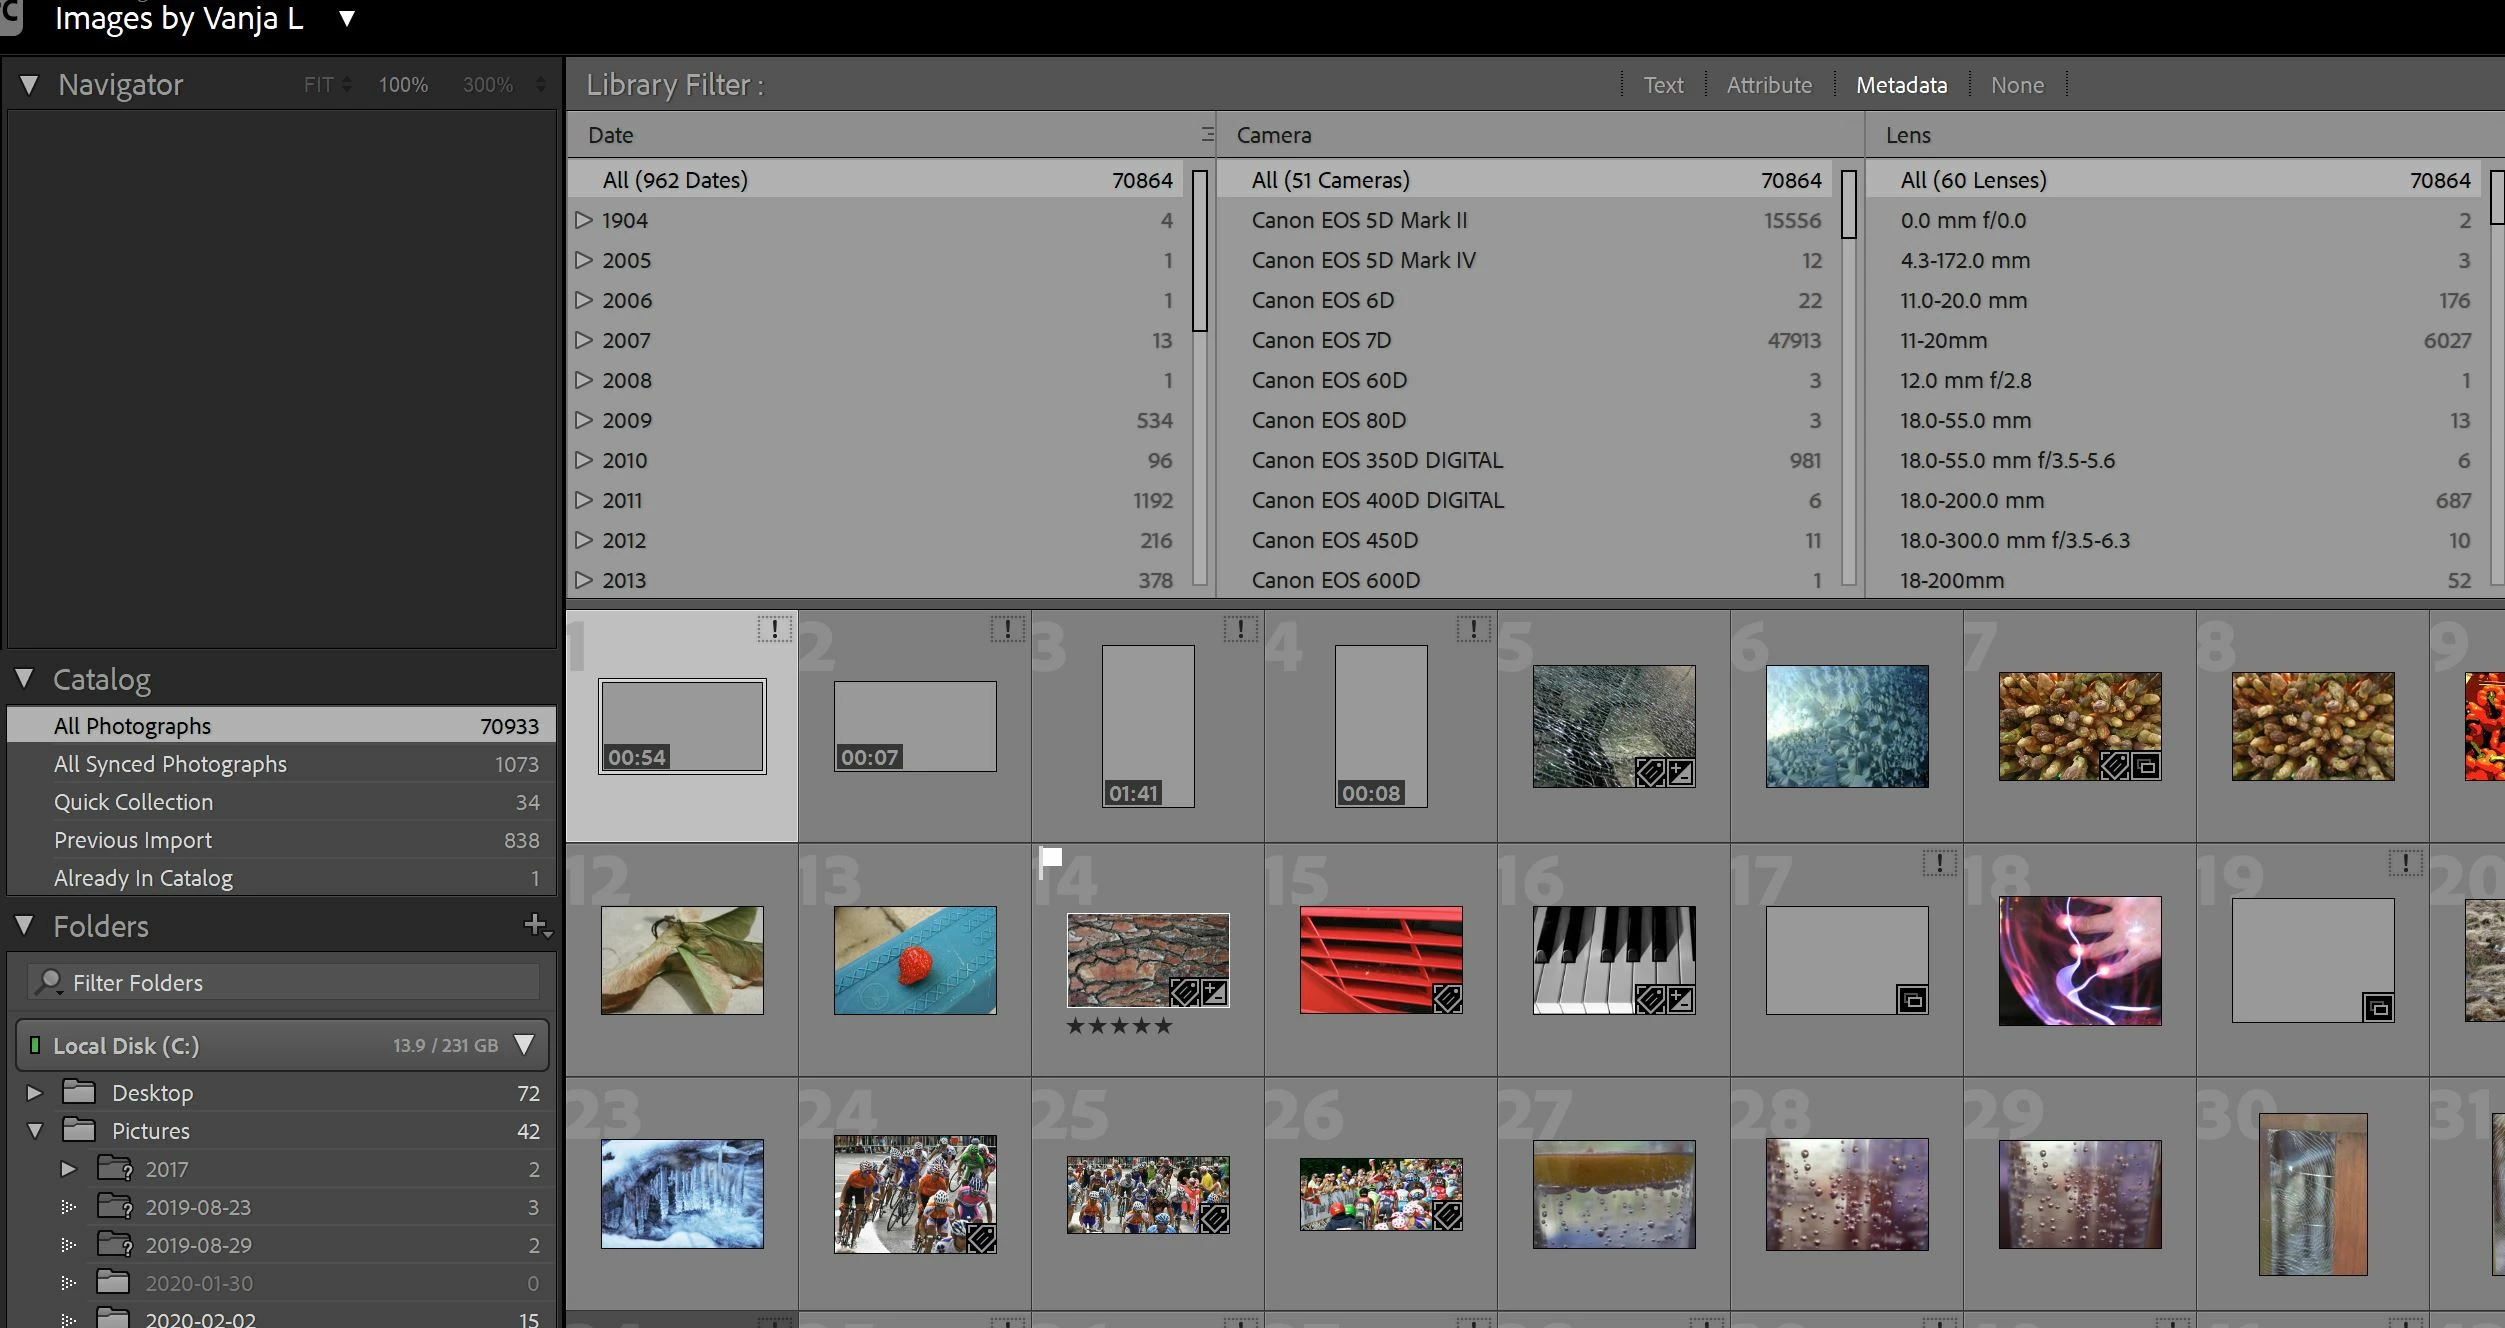Image resolution: width=2505 pixels, height=1328 pixels.
Task: Open the catalog identity plate dropdown arrow
Action: click(346, 18)
